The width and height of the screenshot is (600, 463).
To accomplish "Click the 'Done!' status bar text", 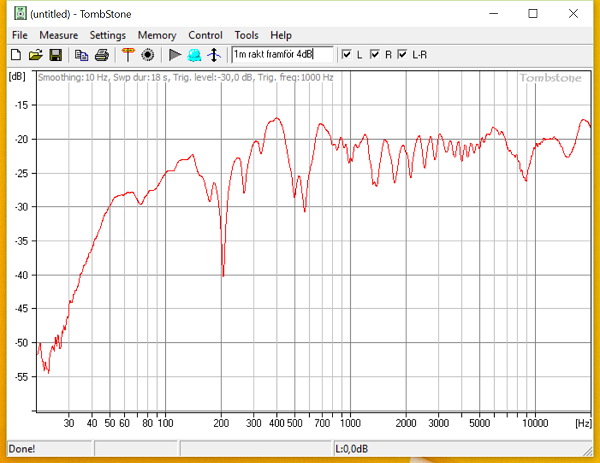I will [x=22, y=448].
